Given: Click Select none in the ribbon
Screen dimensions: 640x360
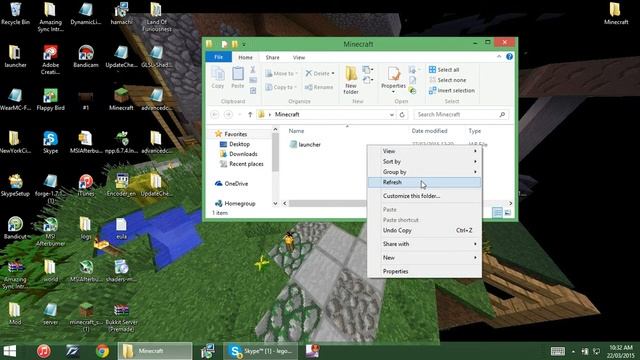Looking at the screenshot, I should point(447,80).
